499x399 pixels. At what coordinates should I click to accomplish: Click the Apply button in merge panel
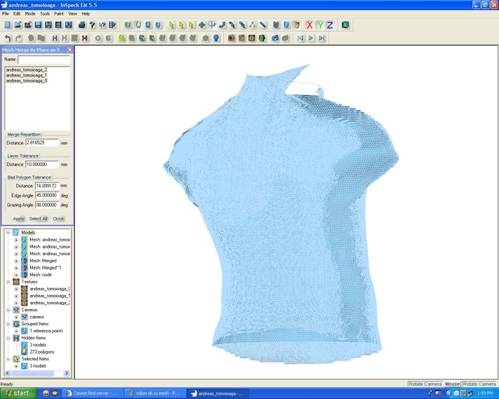19,219
